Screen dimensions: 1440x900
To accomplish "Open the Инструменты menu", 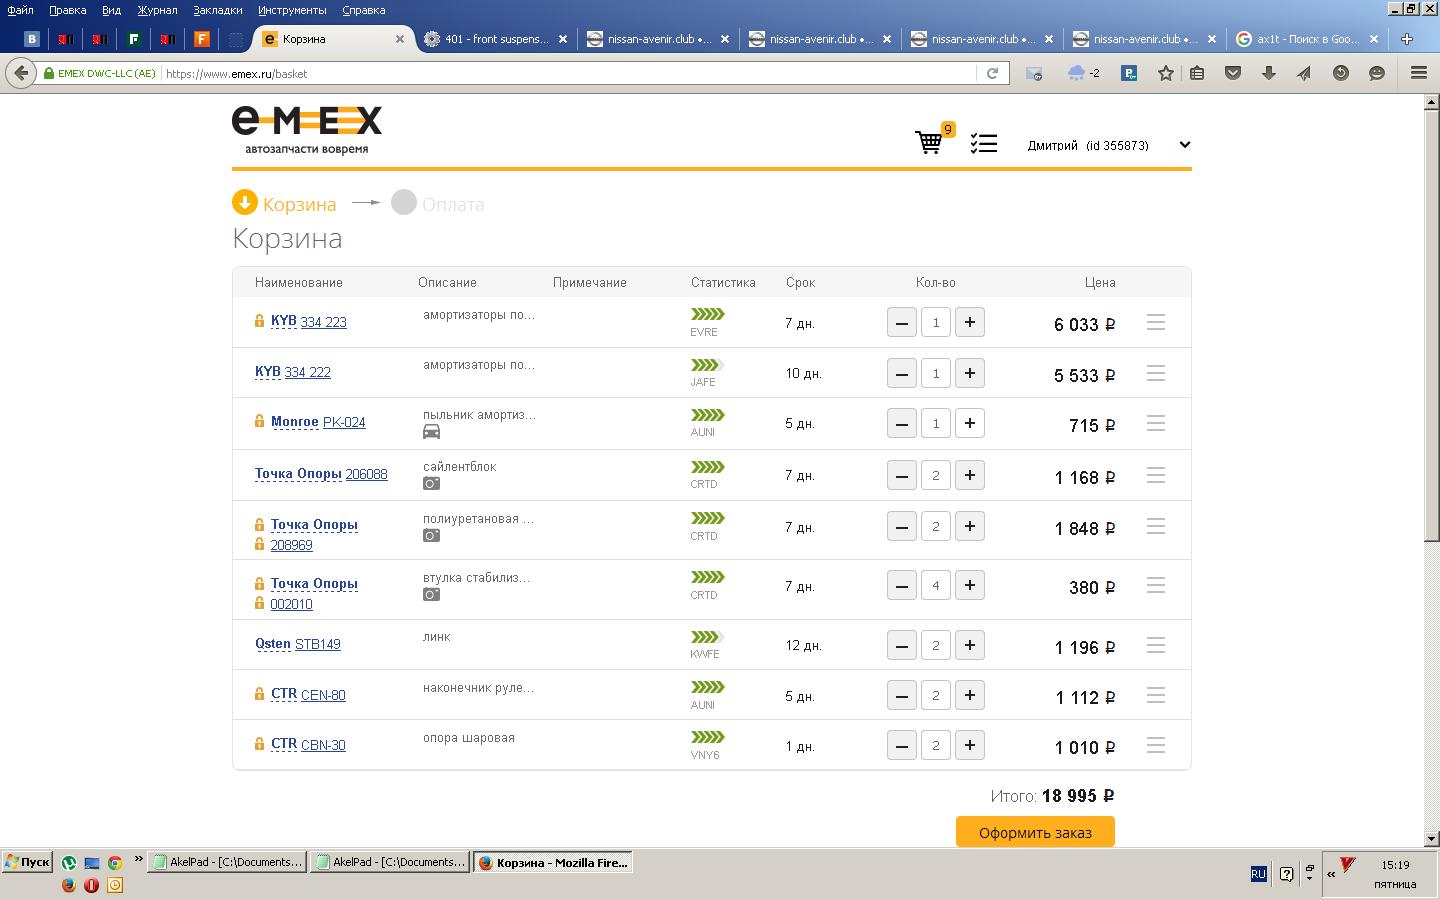I will tap(292, 10).
